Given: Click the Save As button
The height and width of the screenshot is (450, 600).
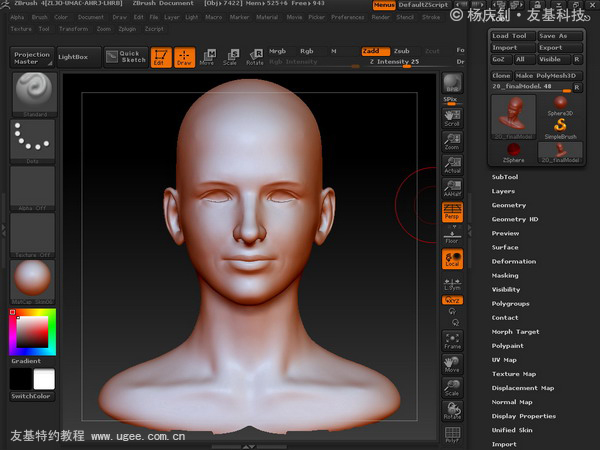Looking at the screenshot, I should click(560, 36).
